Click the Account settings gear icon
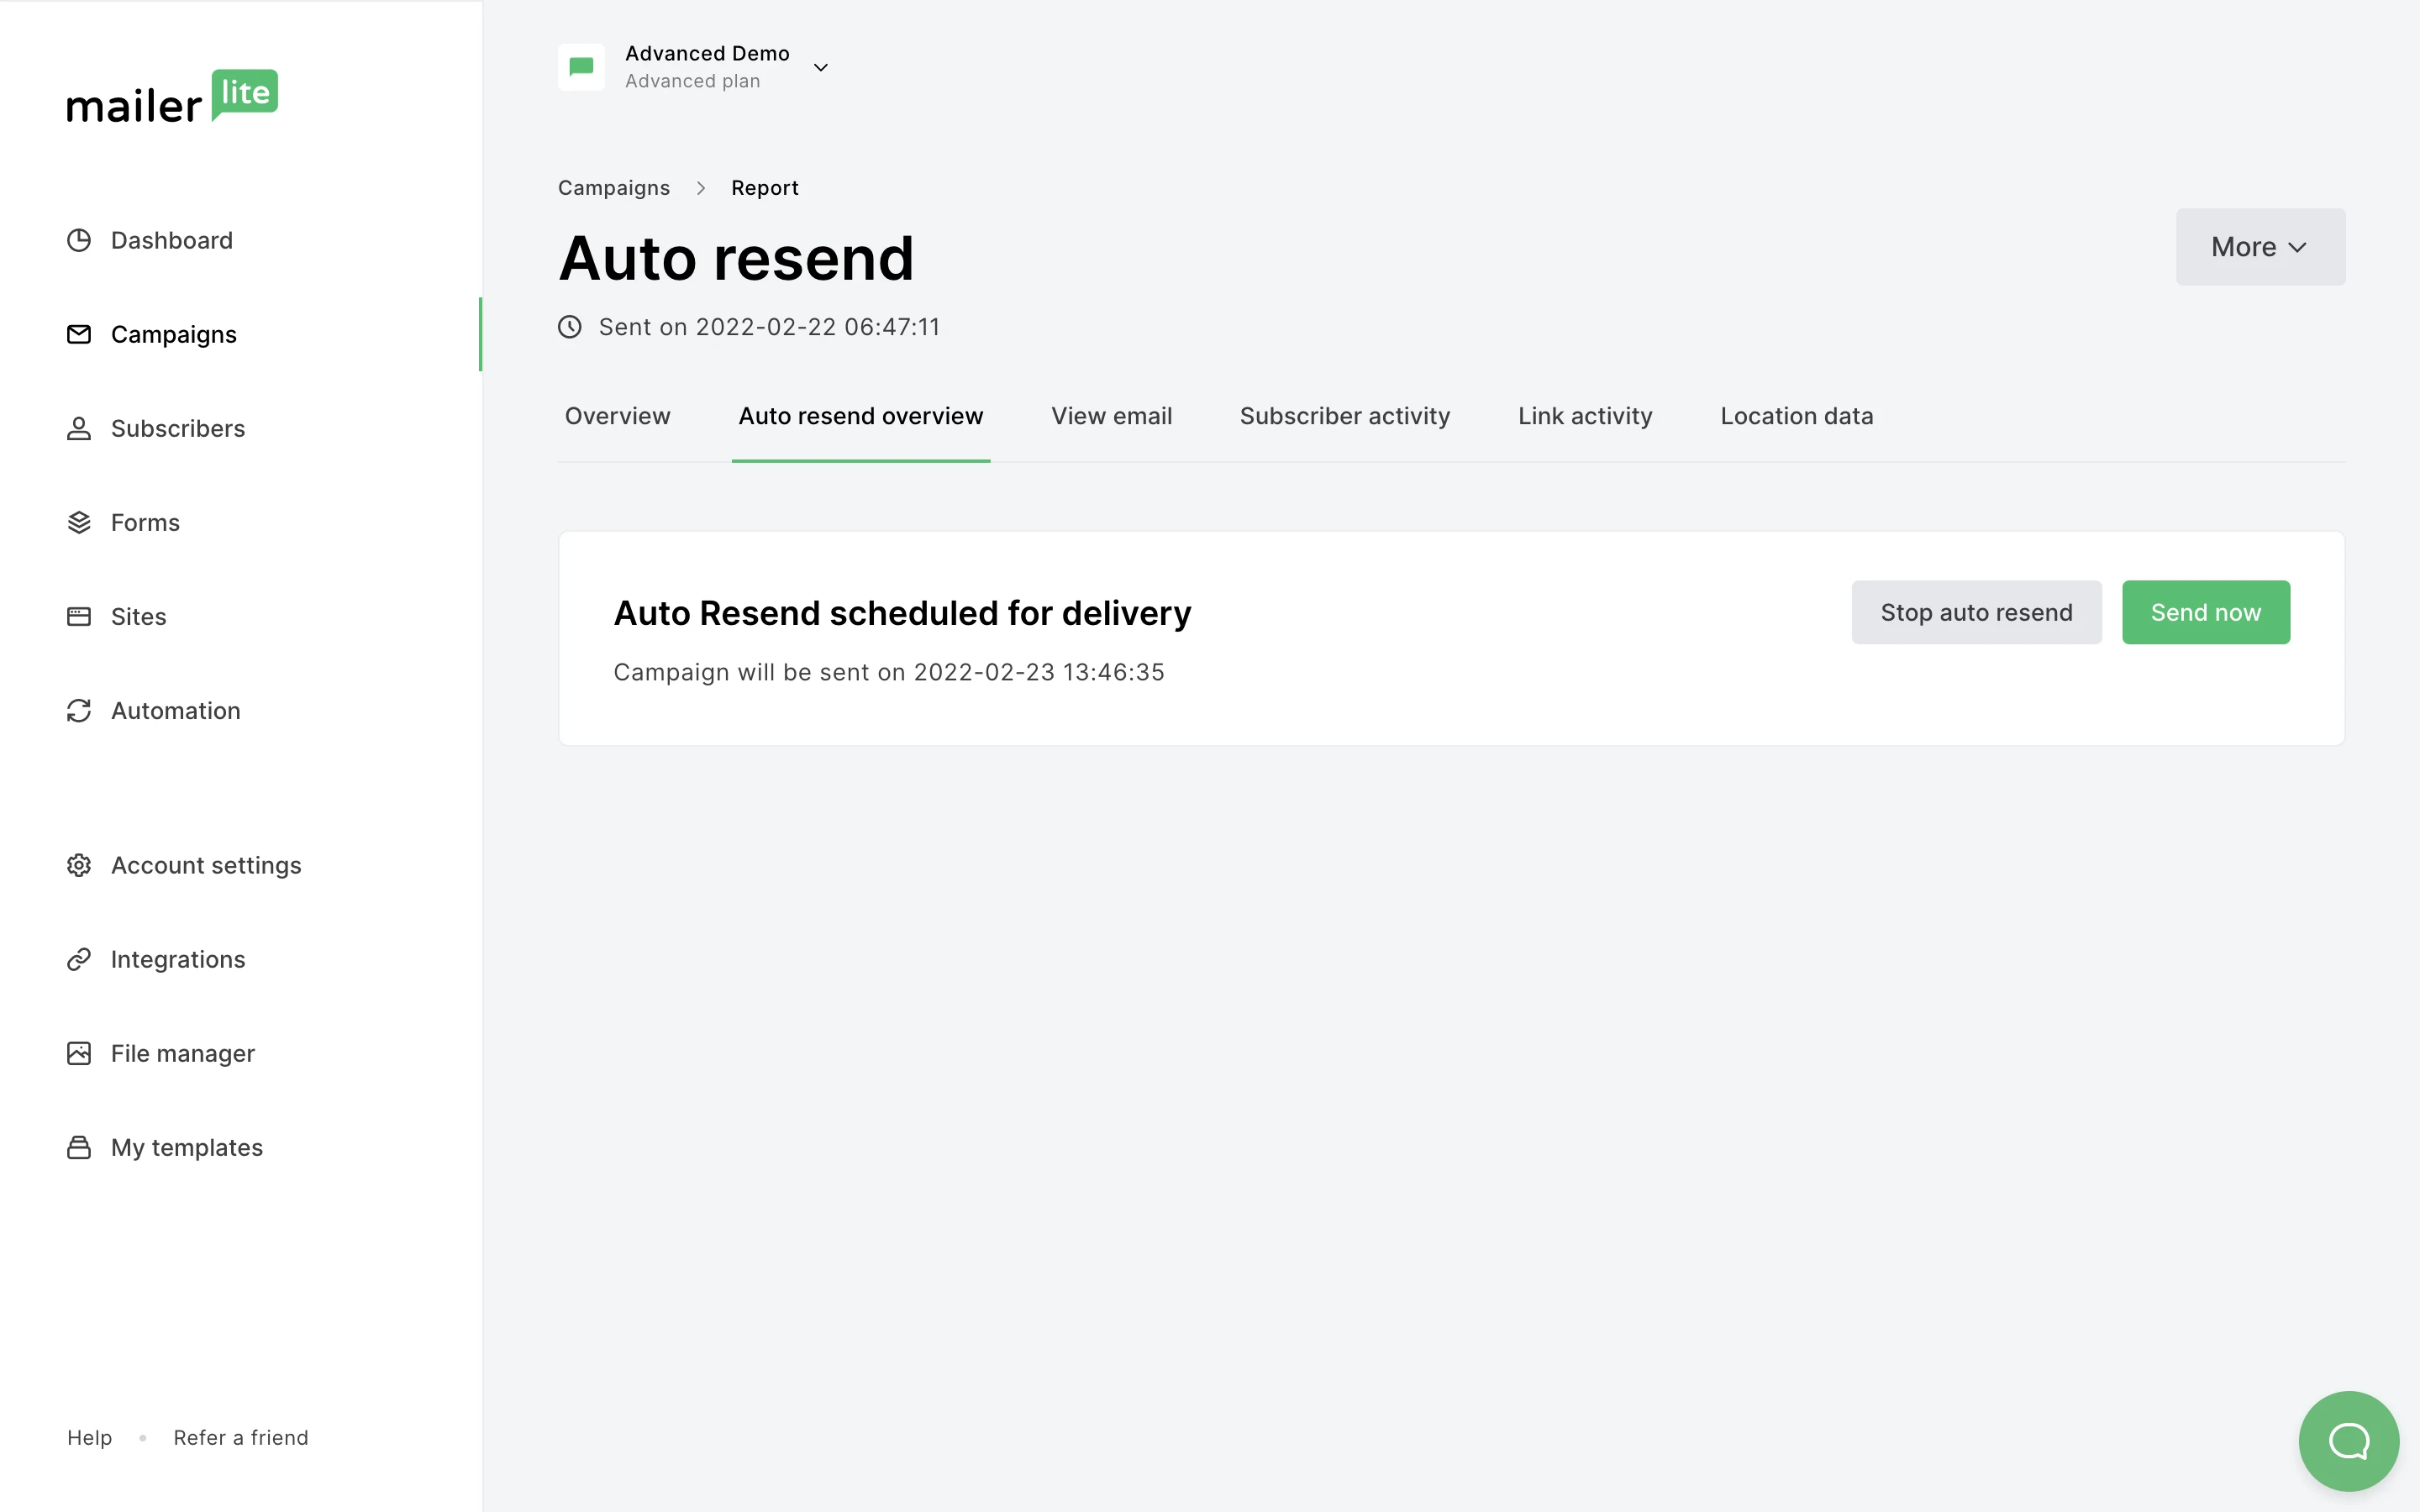Viewport: 2420px width, 1512px height. click(x=79, y=865)
